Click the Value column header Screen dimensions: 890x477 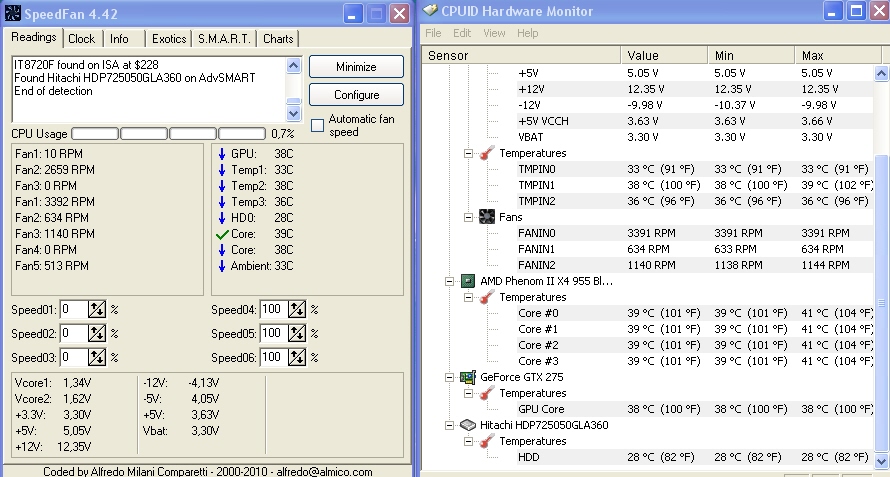coord(665,55)
